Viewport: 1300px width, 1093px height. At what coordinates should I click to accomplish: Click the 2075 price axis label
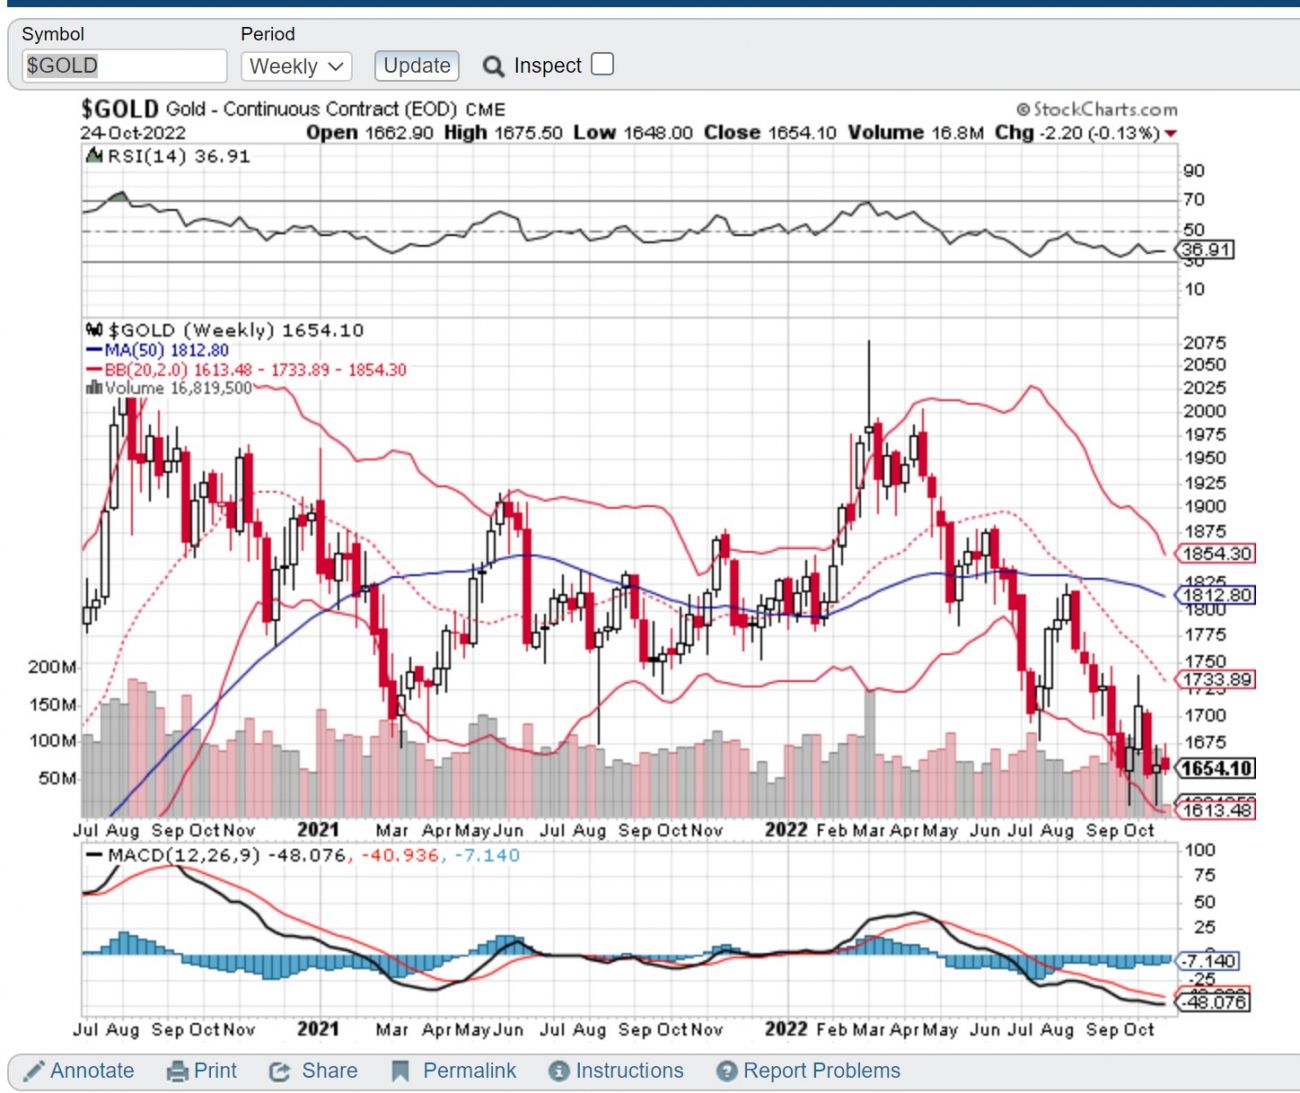click(1204, 342)
